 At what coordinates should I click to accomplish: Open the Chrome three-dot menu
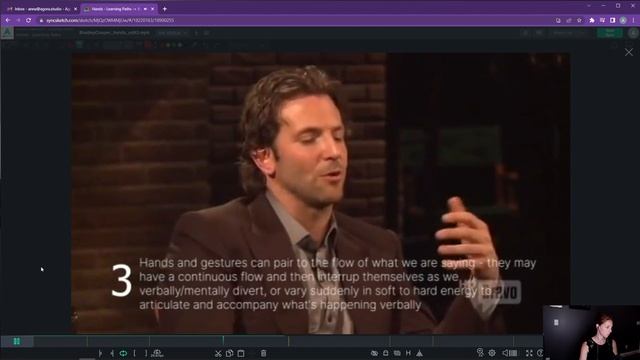point(634,20)
